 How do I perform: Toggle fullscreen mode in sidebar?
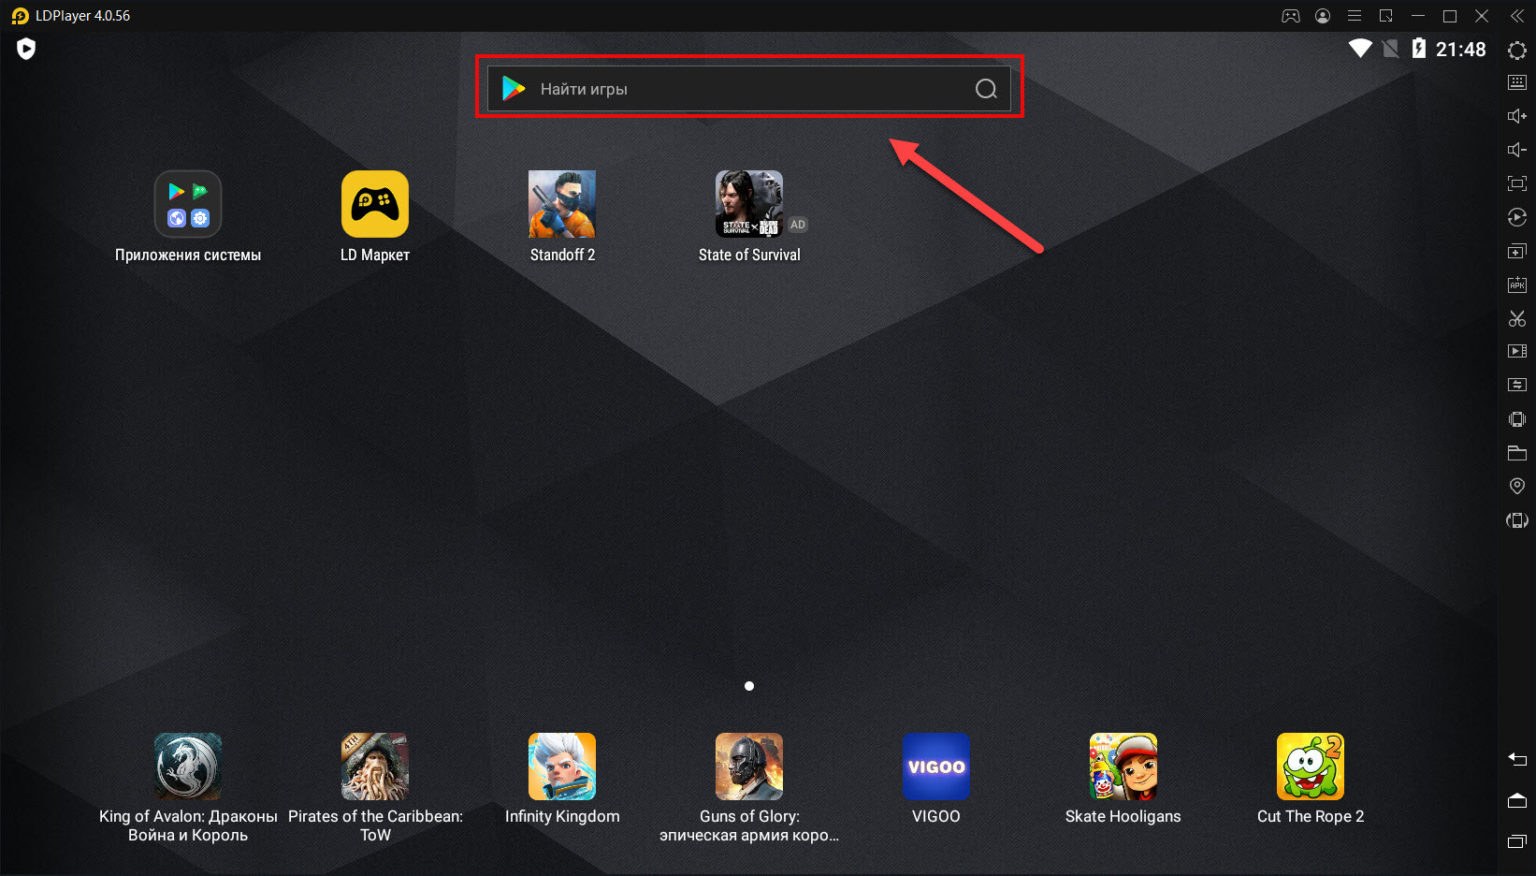coord(1517,184)
